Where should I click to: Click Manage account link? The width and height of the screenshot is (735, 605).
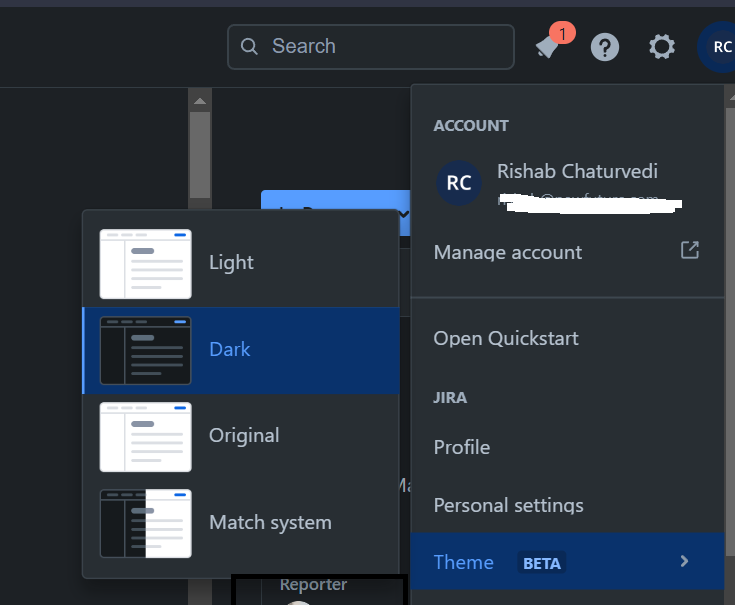[507, 252]
